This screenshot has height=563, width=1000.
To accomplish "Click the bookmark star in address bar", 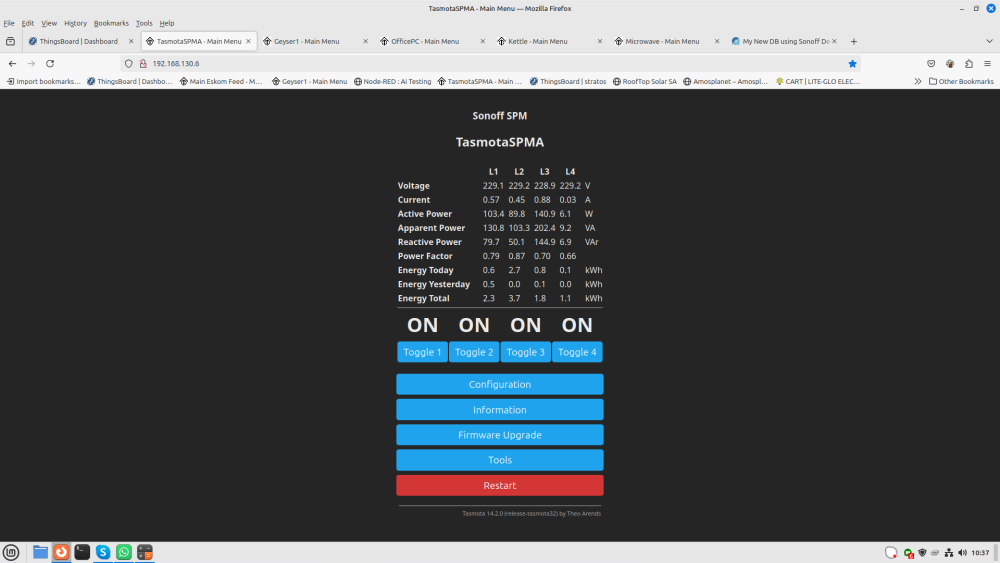I will pyautogui.click(x=852, y=64).
